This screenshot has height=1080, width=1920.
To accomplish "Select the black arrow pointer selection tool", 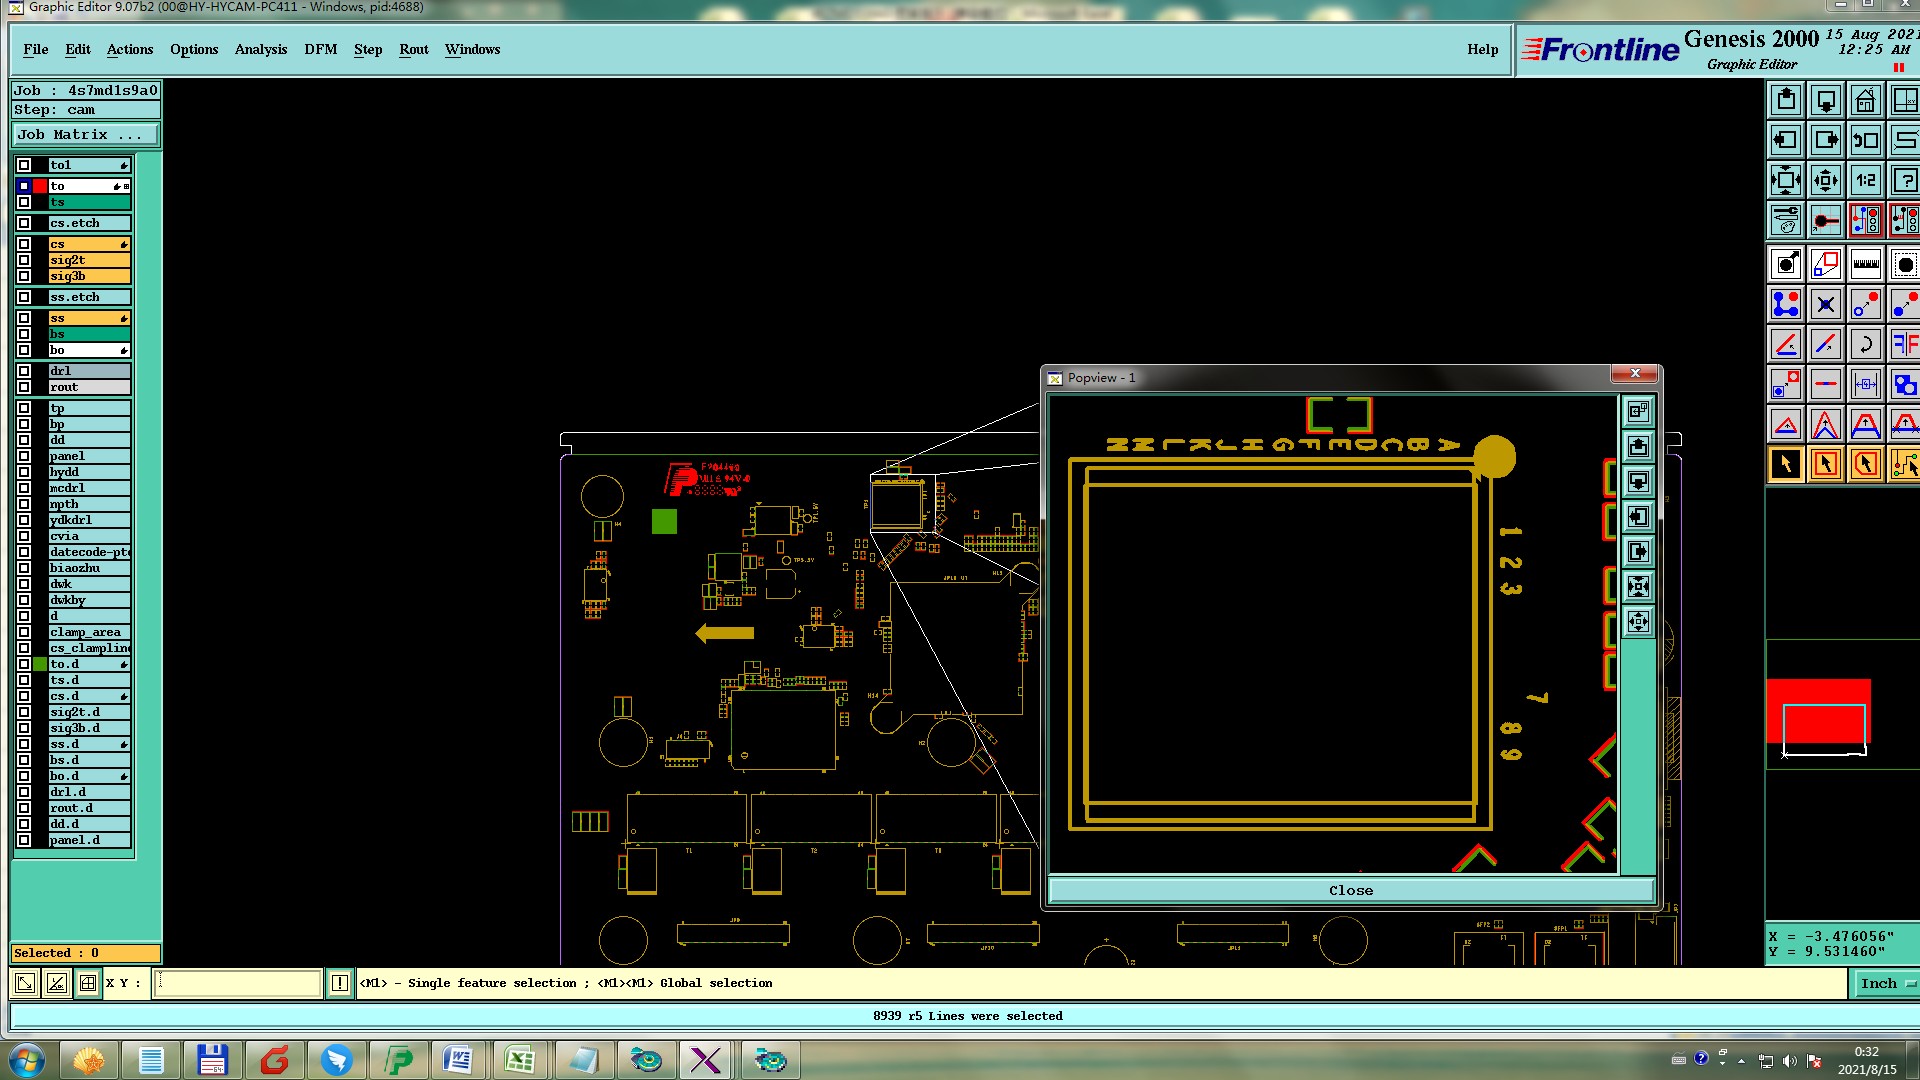I will (1786, 464).
